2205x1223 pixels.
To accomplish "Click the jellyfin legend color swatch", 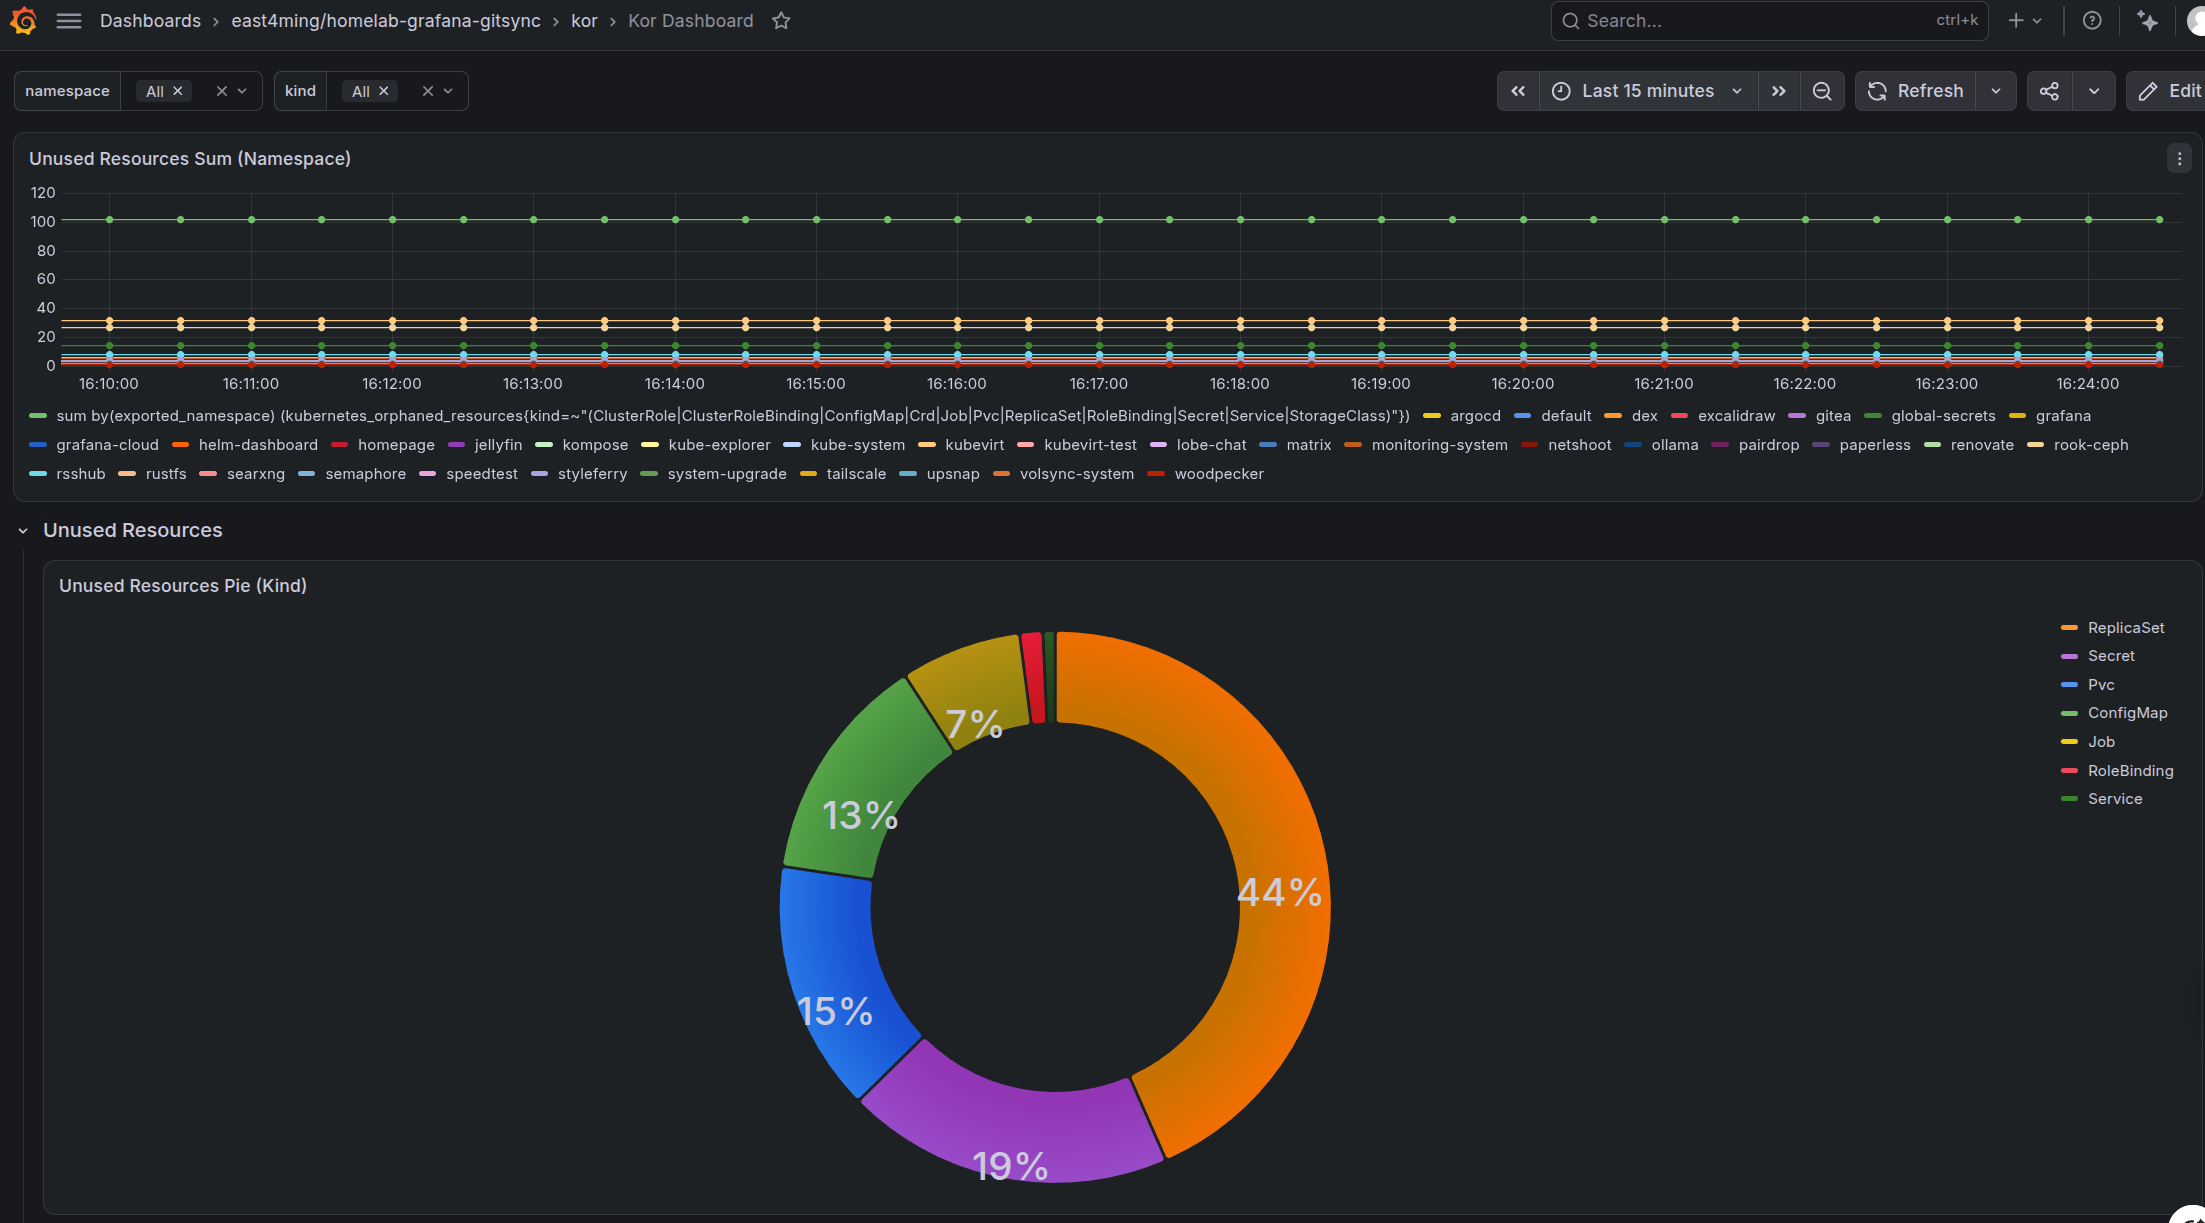I will (x=456, y=445).
